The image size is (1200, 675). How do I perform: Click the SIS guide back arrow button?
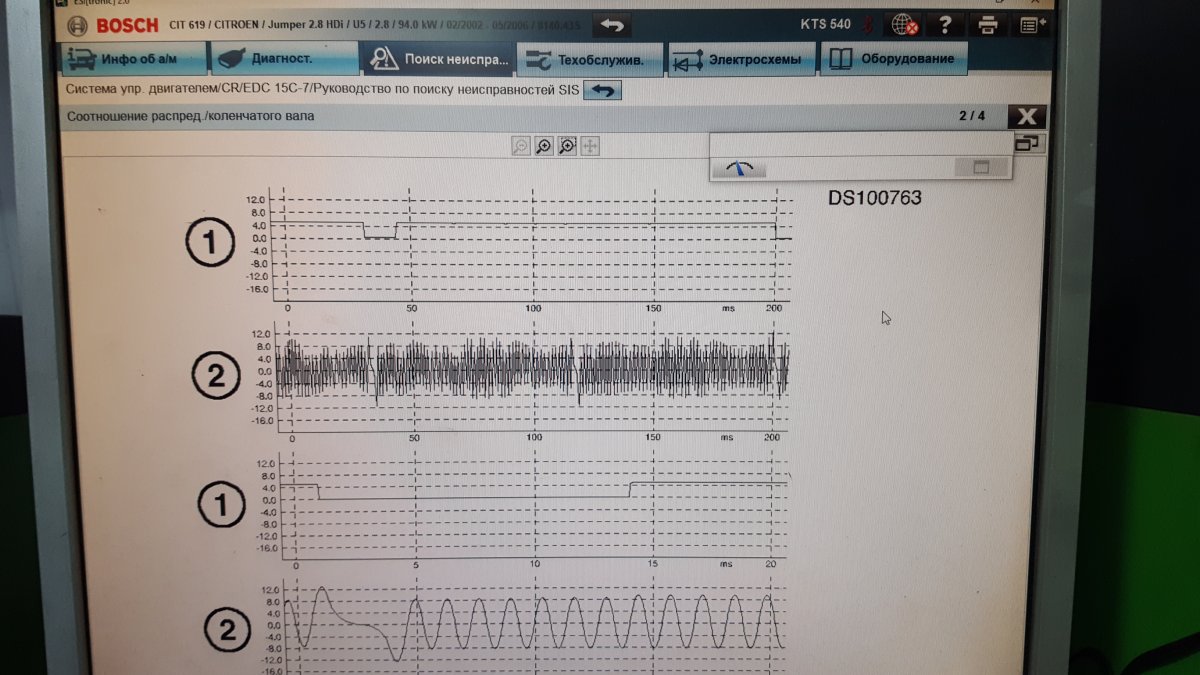tap(602, 90)
